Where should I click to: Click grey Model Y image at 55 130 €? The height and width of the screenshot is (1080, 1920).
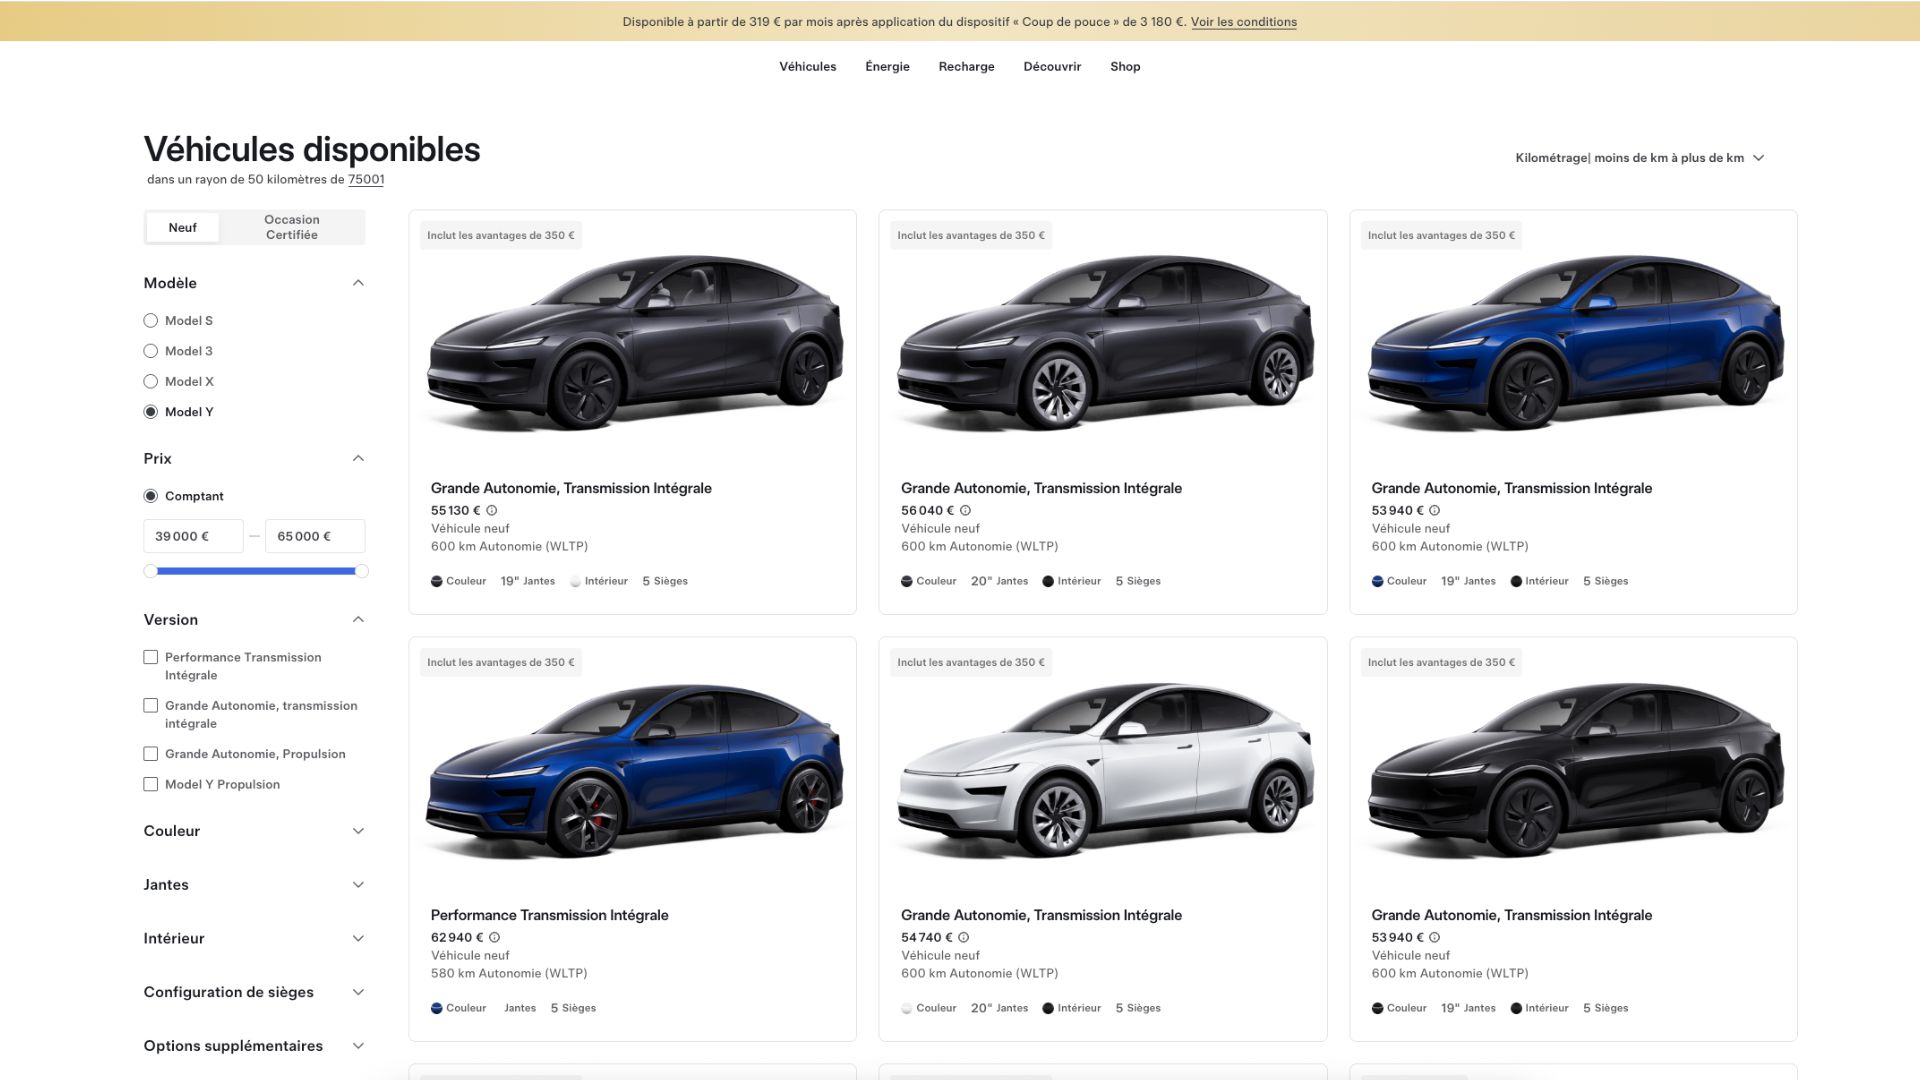click(634, 342)
